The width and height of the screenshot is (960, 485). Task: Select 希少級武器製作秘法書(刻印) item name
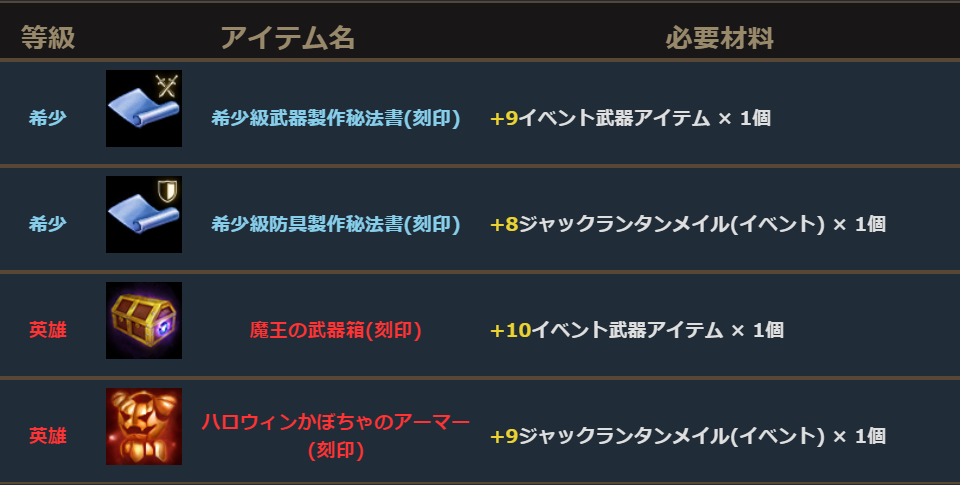336,118
